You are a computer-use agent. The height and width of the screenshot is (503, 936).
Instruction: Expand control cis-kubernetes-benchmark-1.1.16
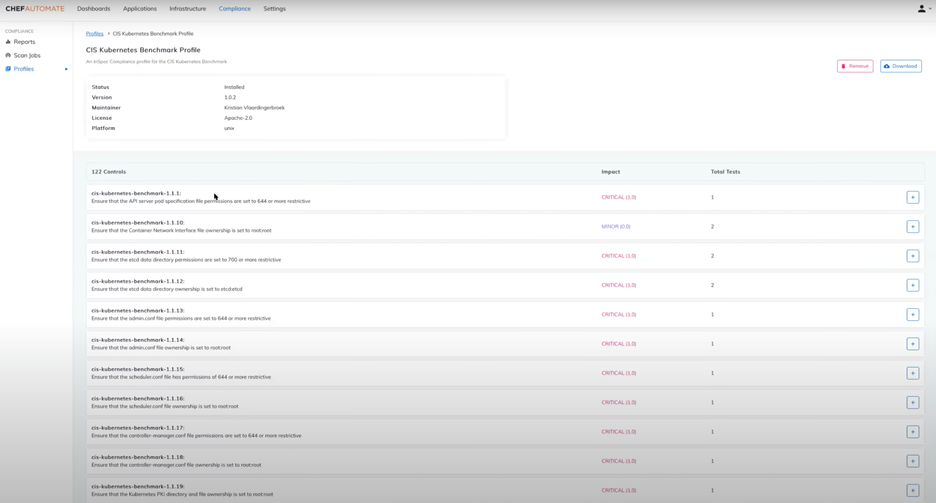point(913,402)
